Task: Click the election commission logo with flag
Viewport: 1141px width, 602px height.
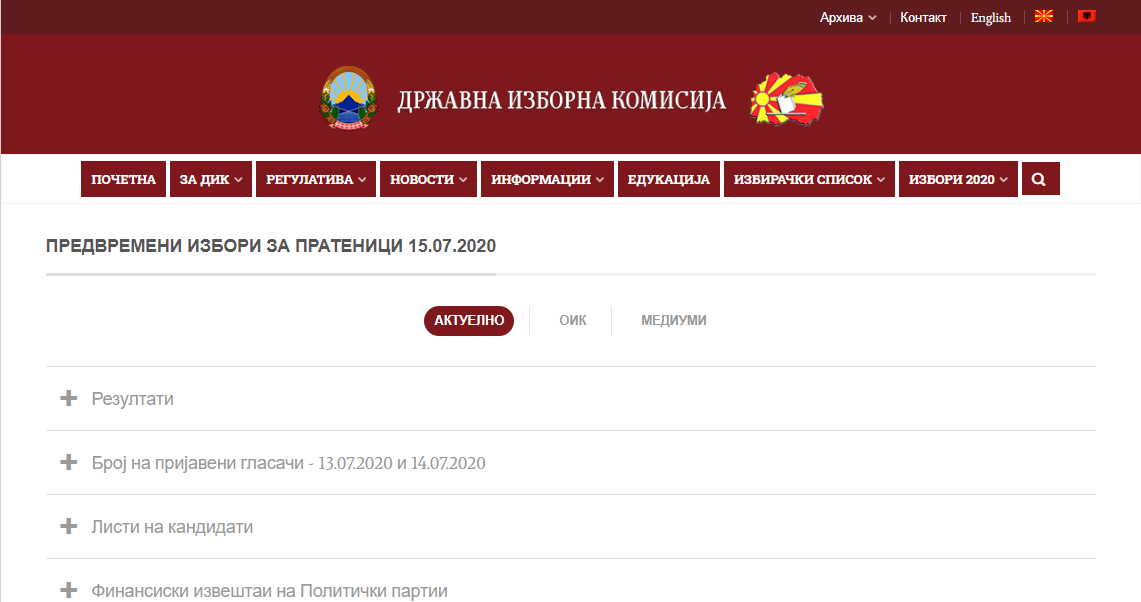Action: pos(787,99)
